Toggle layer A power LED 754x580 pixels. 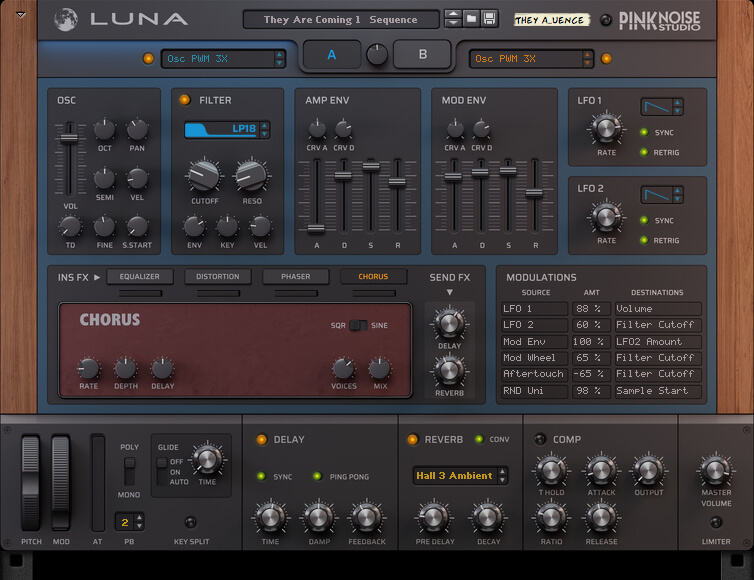148,59
